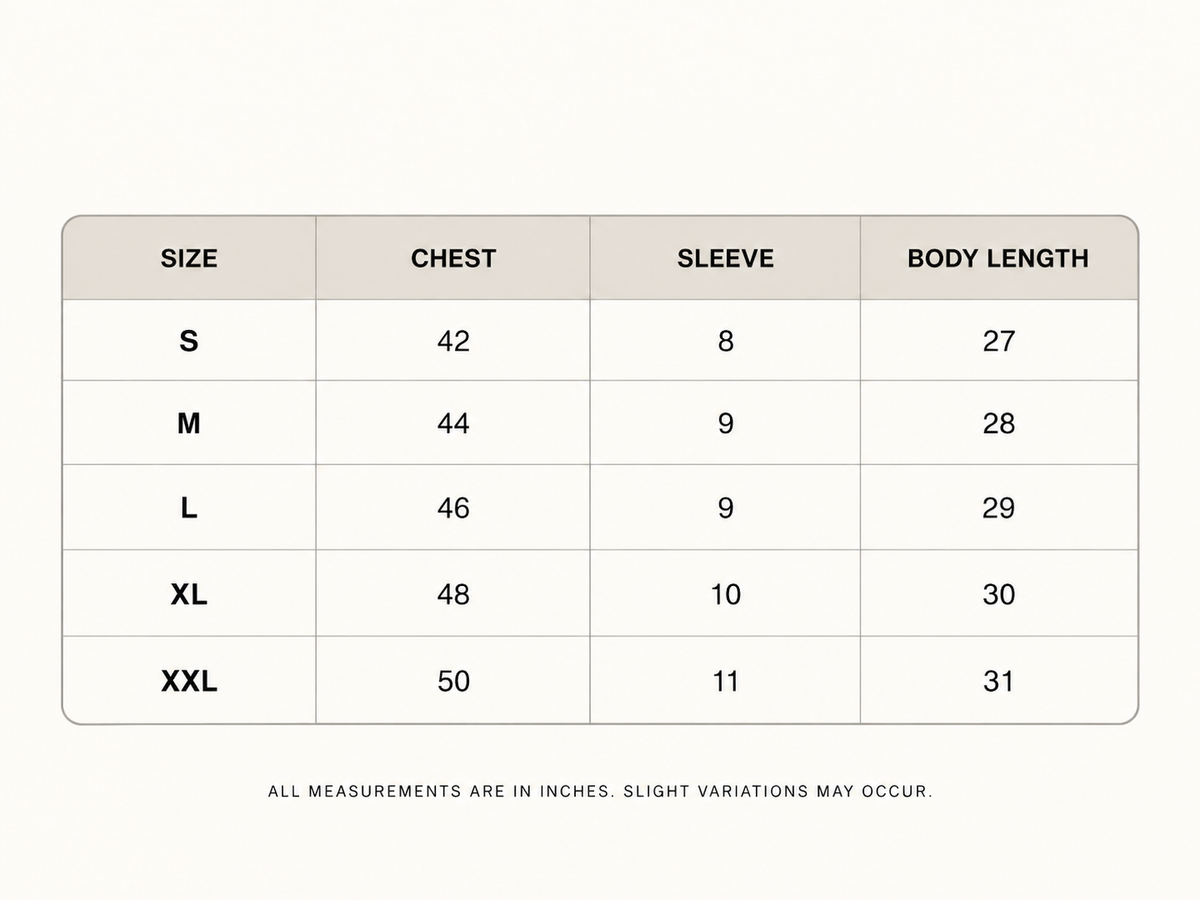1200x900 pixels.
Task: Click sleeve value 8 for size S
Action: 725,341
